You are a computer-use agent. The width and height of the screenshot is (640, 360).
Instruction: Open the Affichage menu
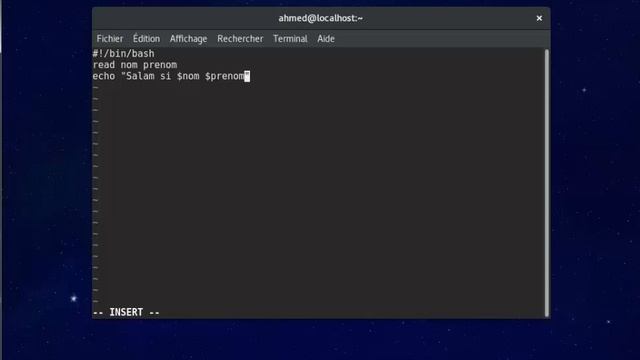coord(188,39)
